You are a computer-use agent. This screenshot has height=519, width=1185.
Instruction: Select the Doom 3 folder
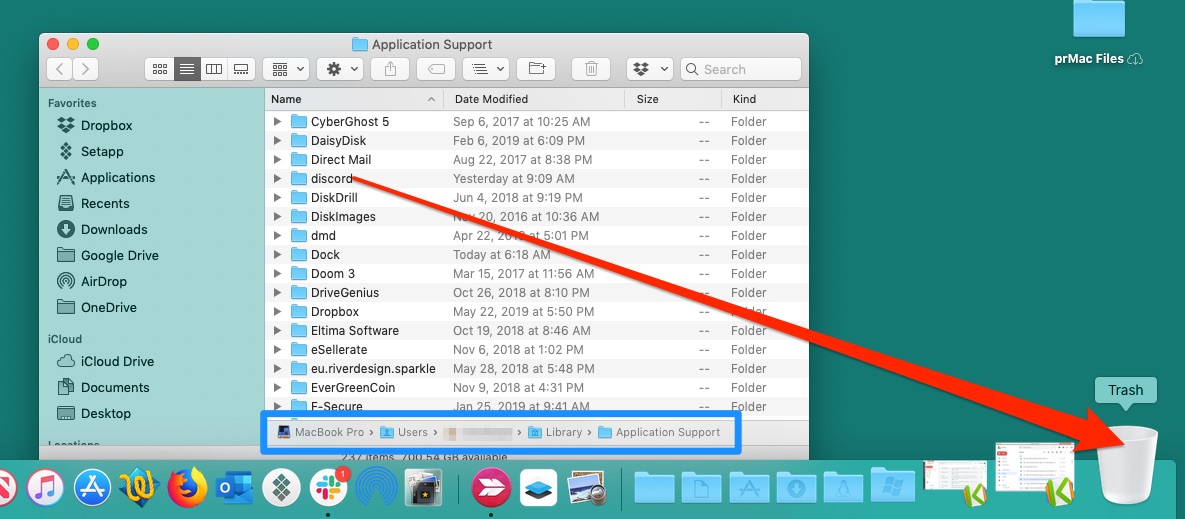point(537,273)
